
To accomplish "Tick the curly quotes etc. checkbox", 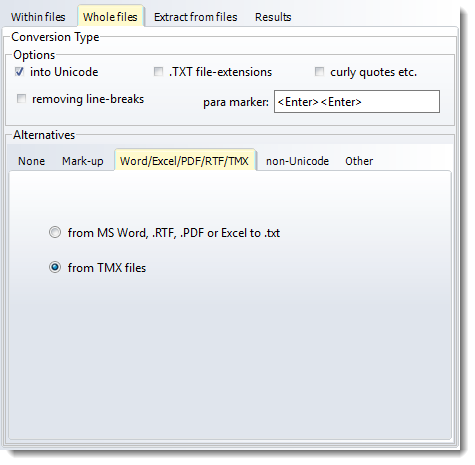I will tap(319, 72).
